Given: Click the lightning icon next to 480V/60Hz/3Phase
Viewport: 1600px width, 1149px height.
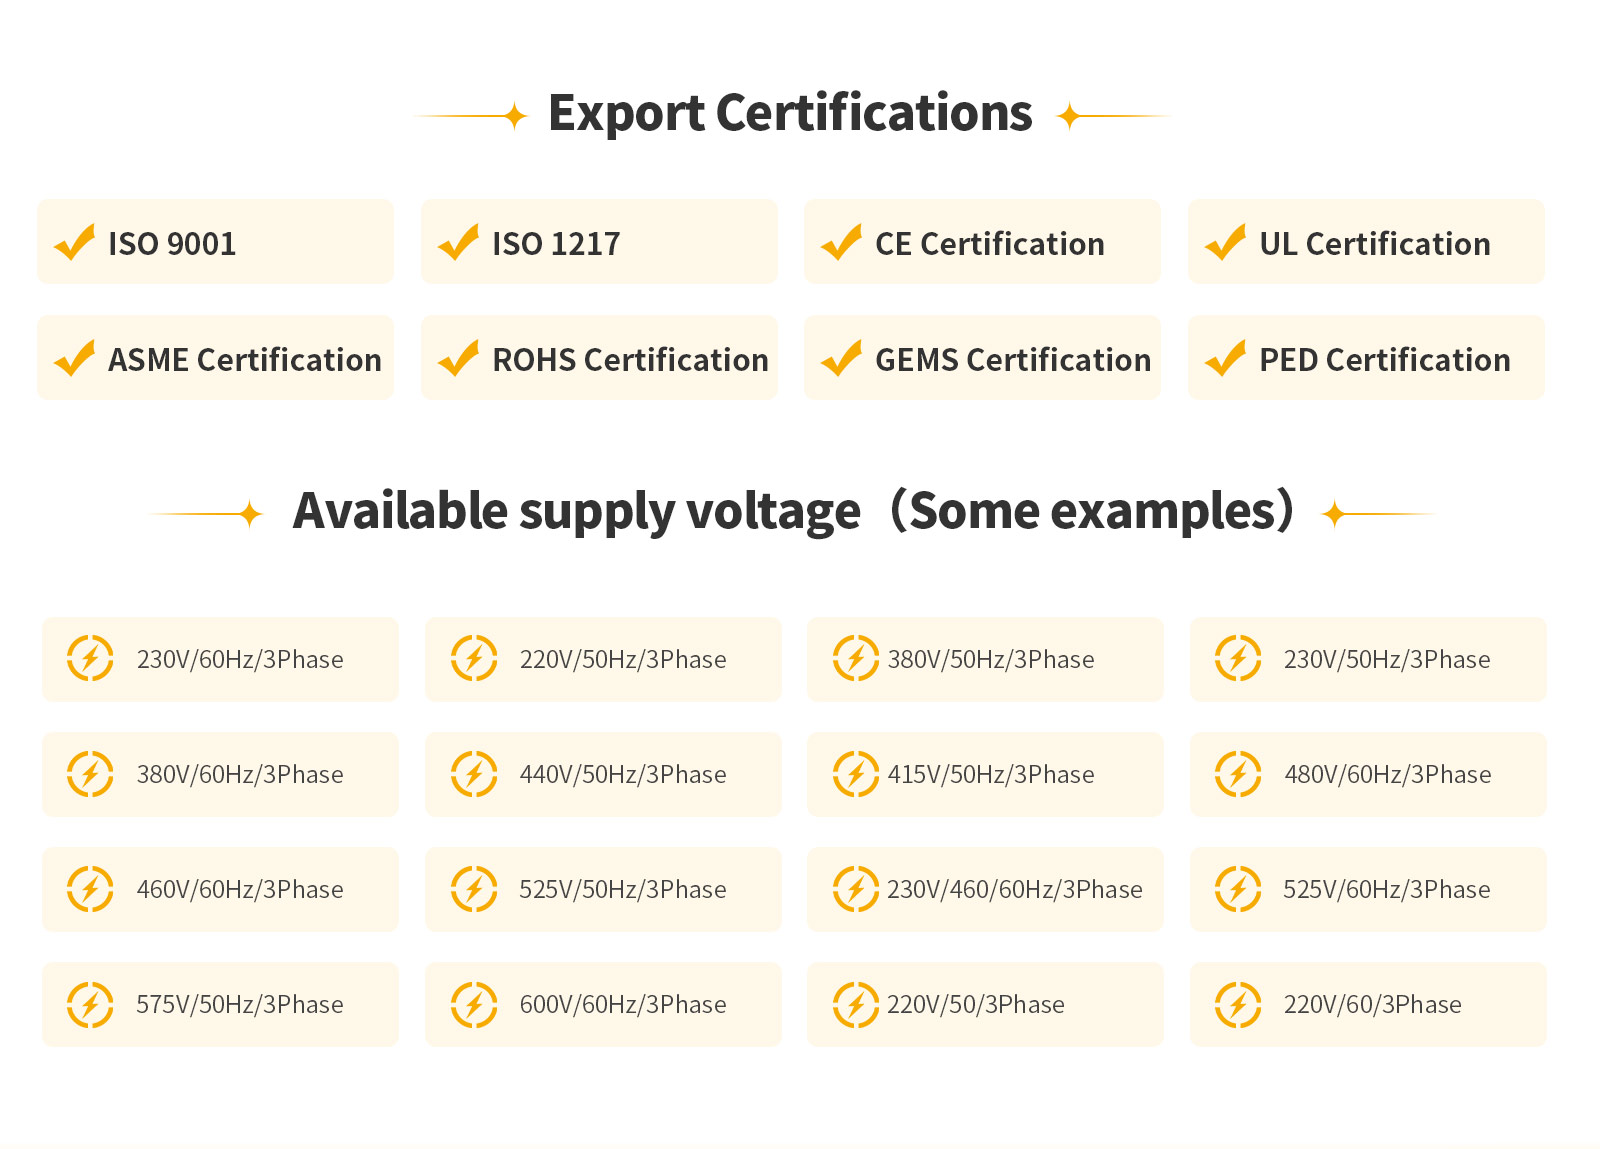Looking at the screenshot, I should pyautogui.click(x=1238, y=774).
